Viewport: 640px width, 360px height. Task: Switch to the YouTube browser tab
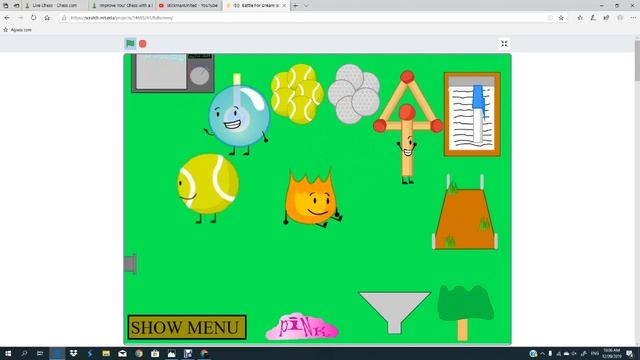[x=189, y=6]
